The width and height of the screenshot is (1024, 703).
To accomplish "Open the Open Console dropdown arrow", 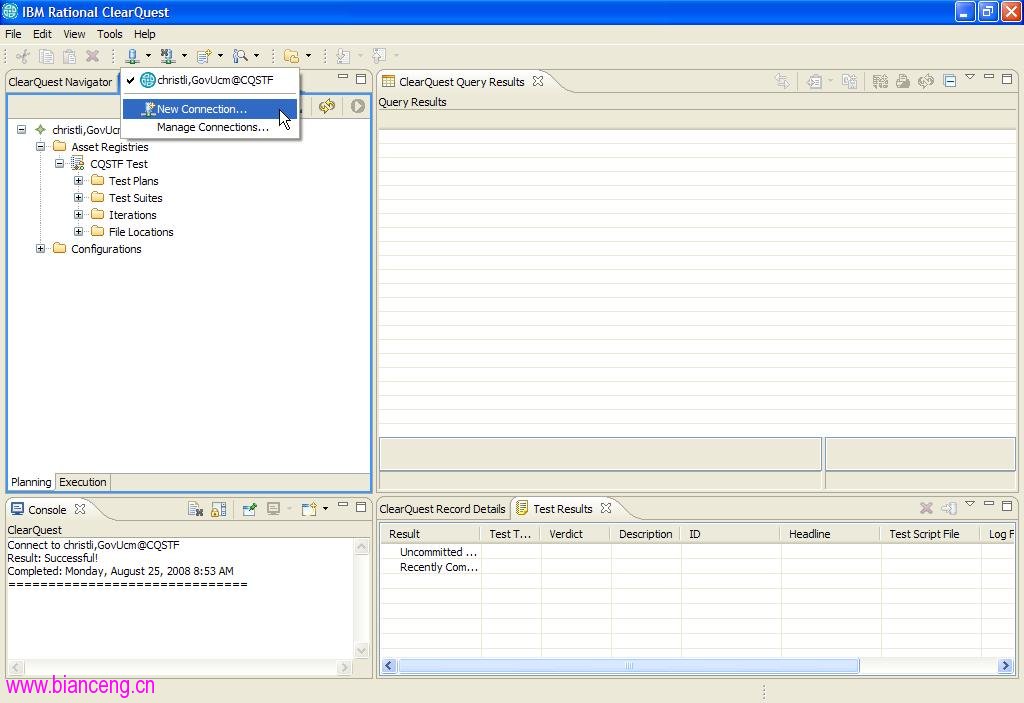I will 325,509.
